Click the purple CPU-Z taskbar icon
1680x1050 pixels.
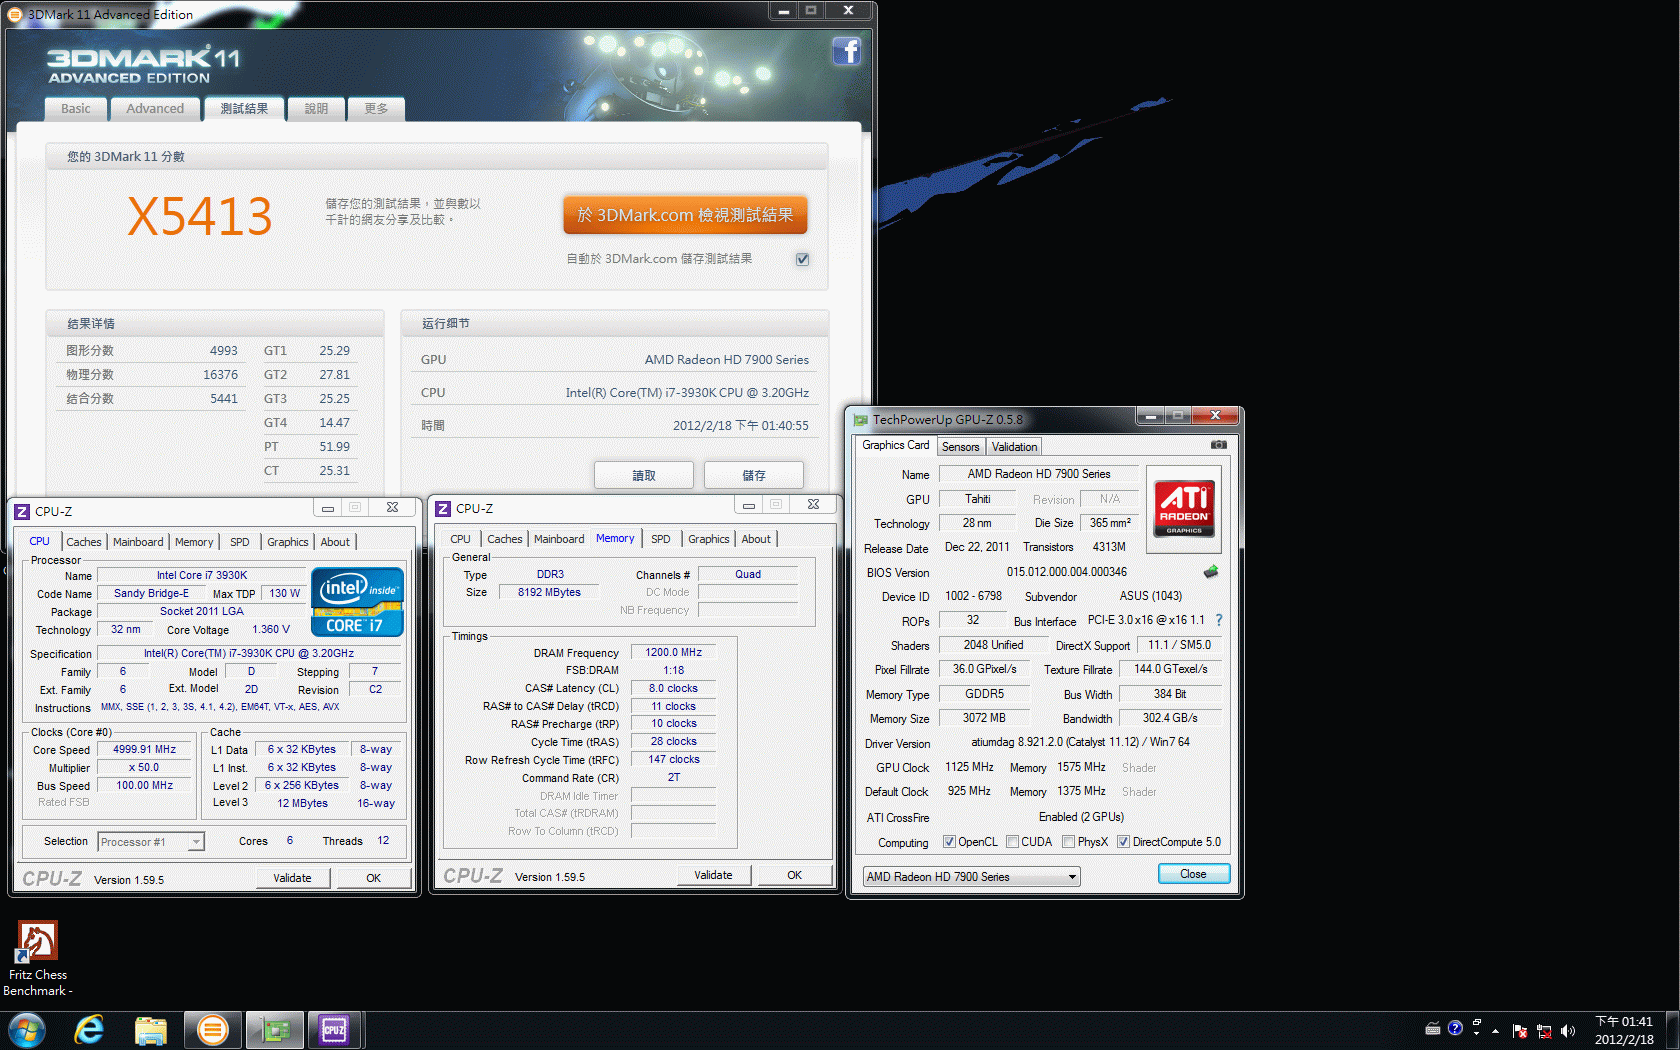(x=334, y=1030)
